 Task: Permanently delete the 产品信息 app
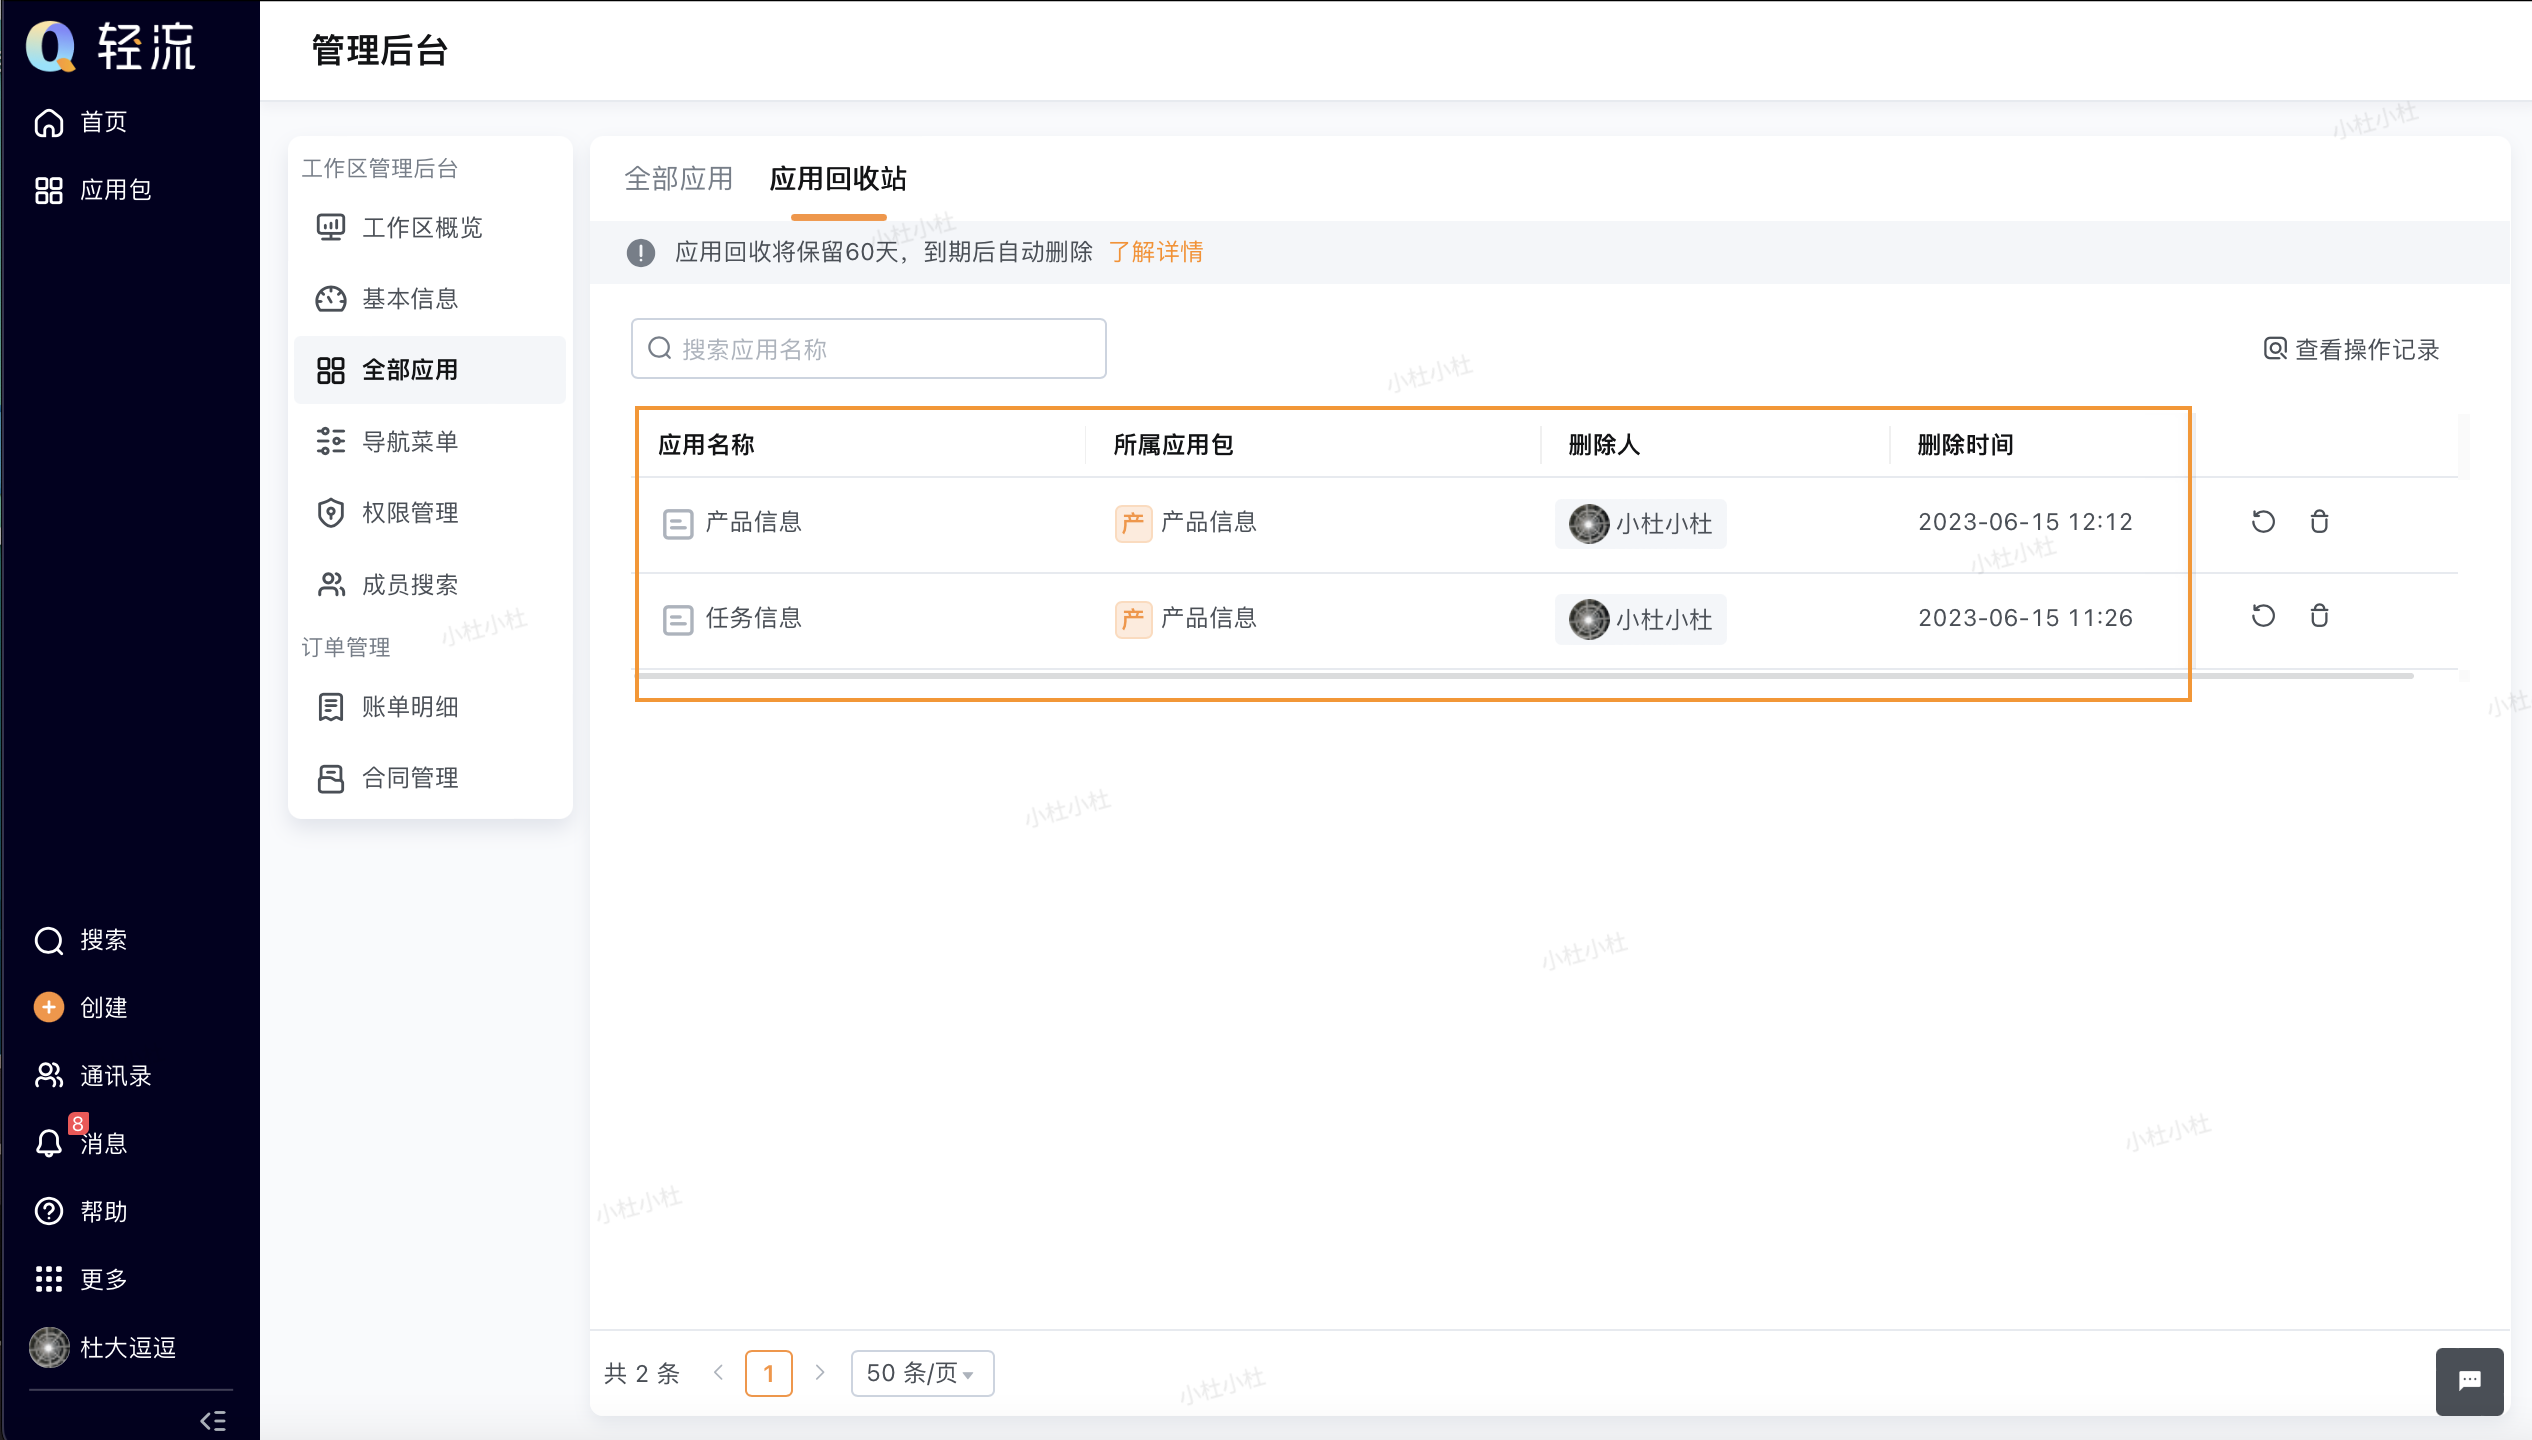click(x=2319, y=522)
